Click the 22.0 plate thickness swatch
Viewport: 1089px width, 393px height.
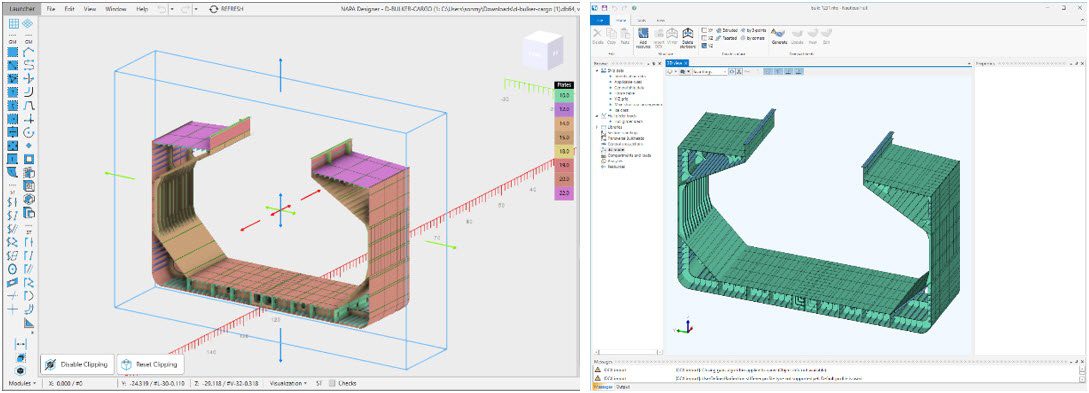563,194
